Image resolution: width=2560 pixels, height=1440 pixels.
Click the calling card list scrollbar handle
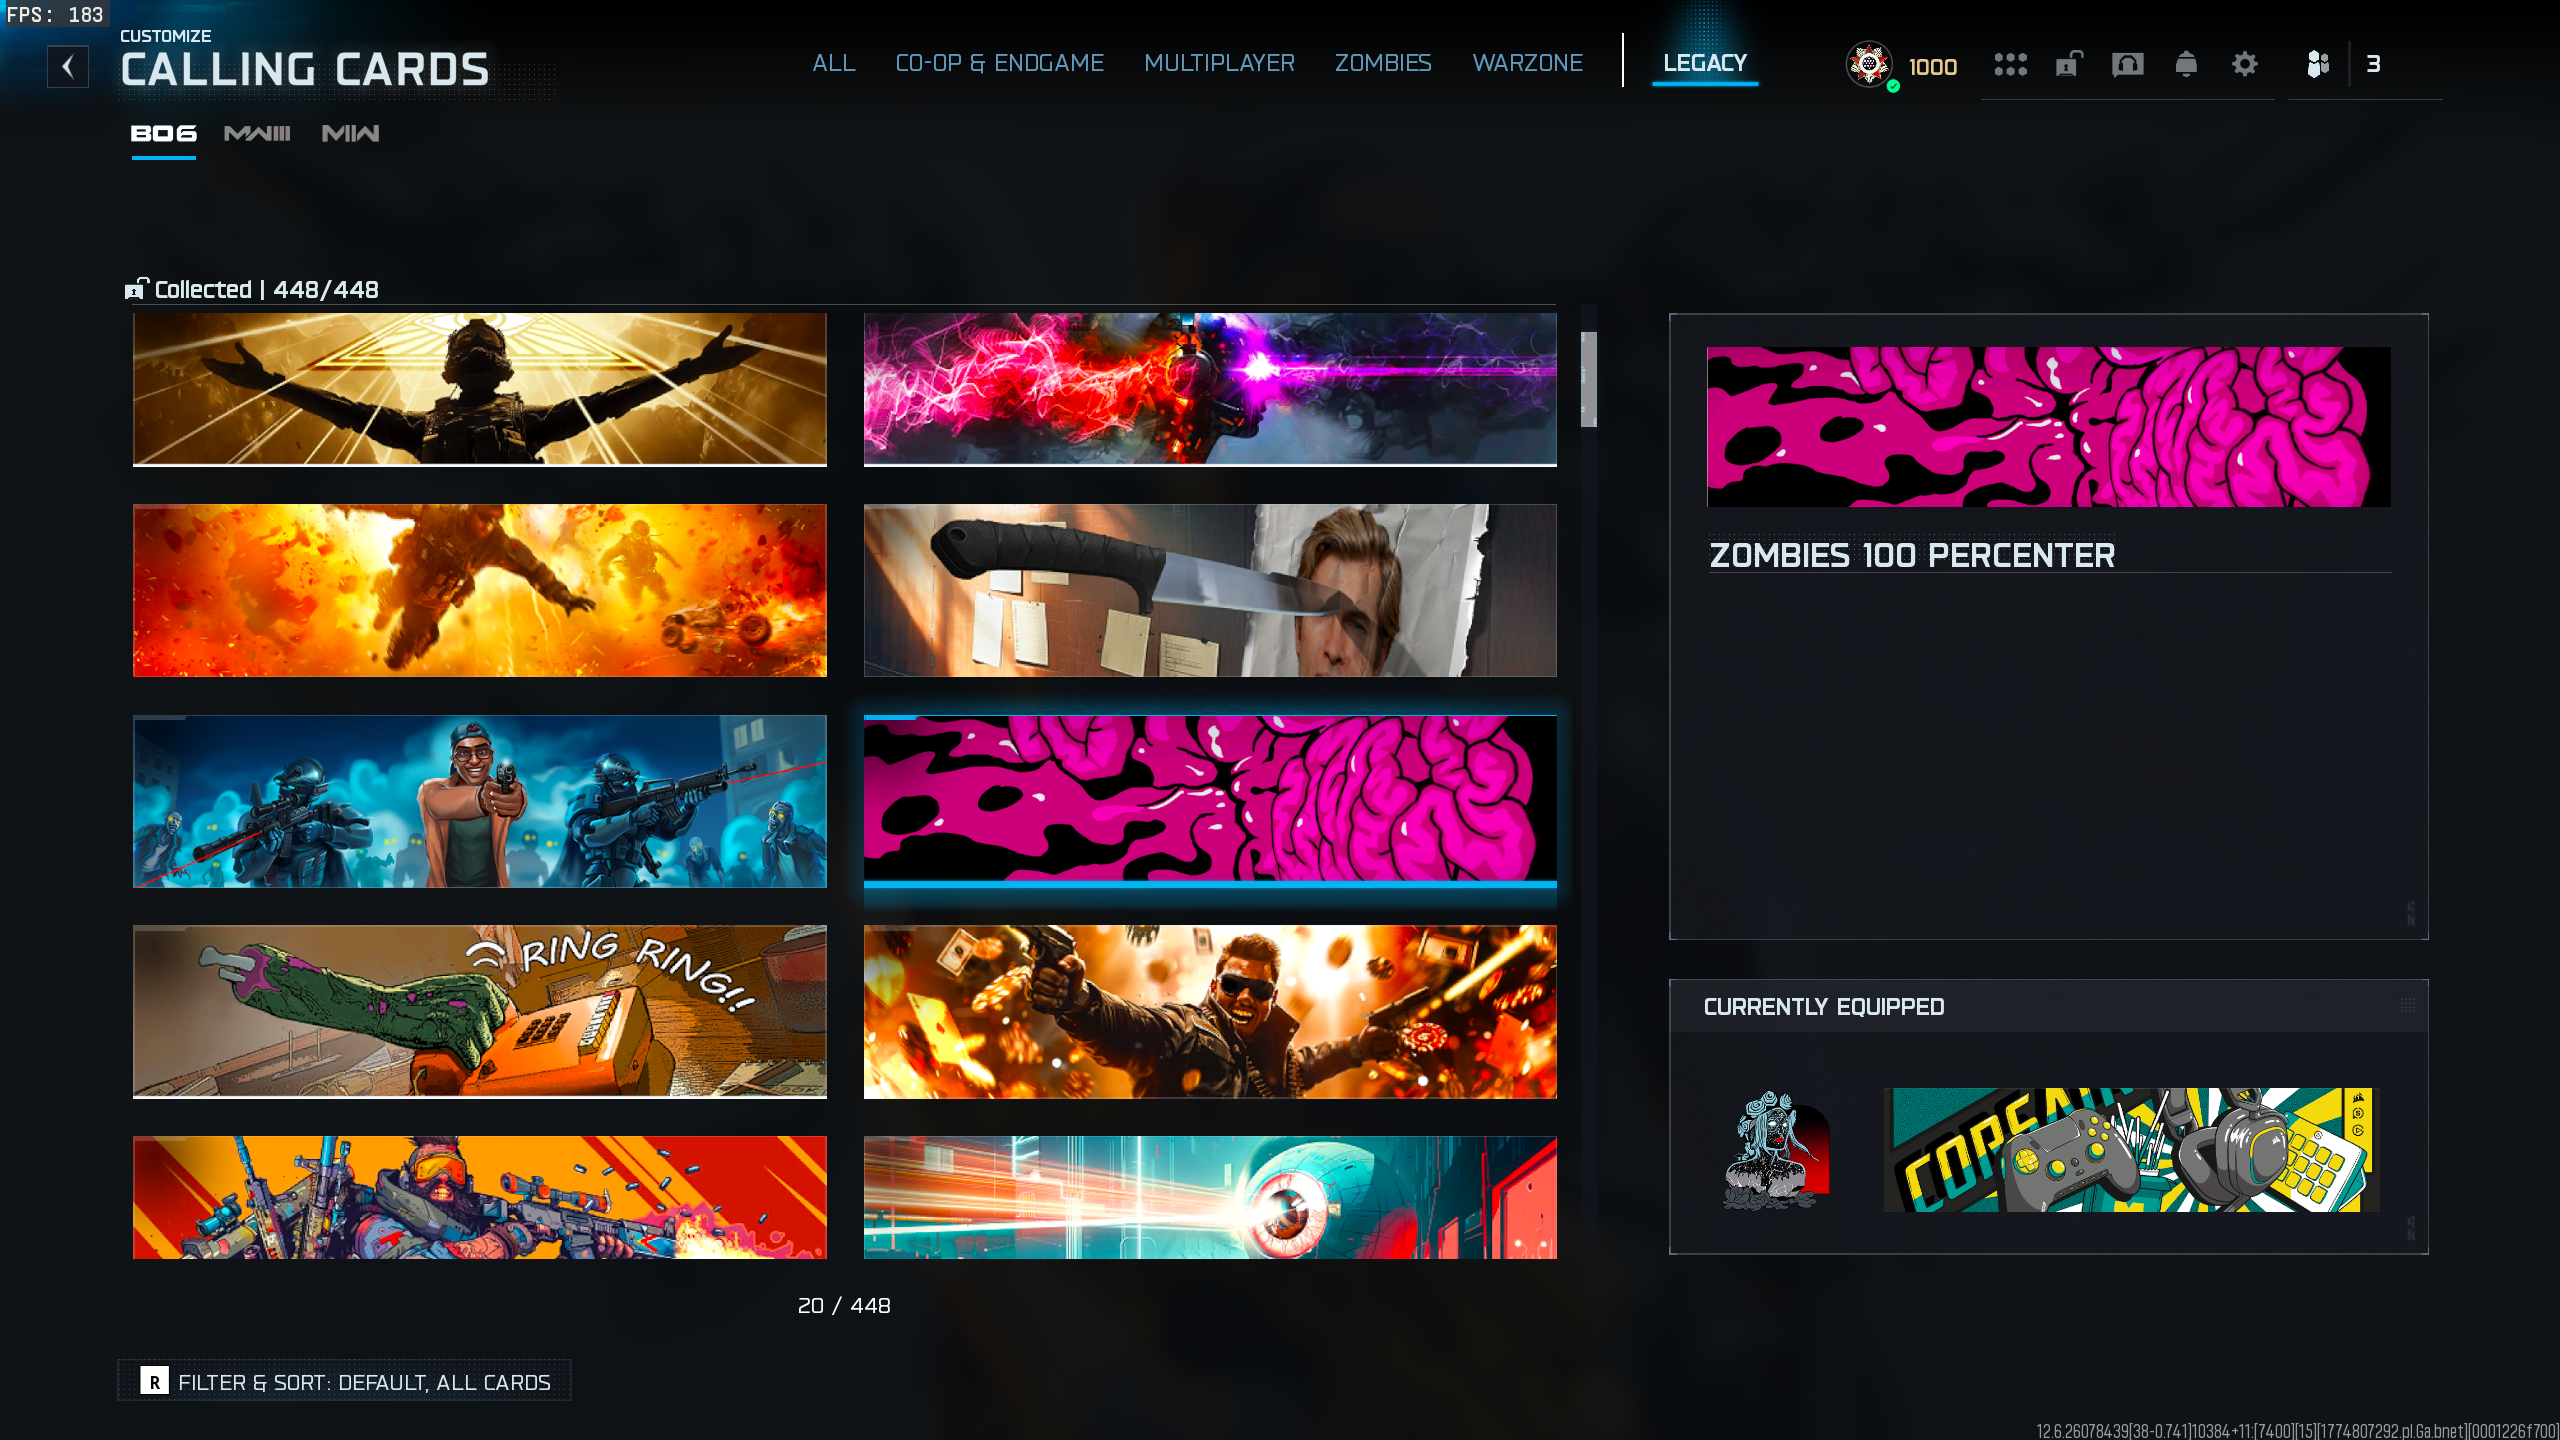pos(1588,379)
